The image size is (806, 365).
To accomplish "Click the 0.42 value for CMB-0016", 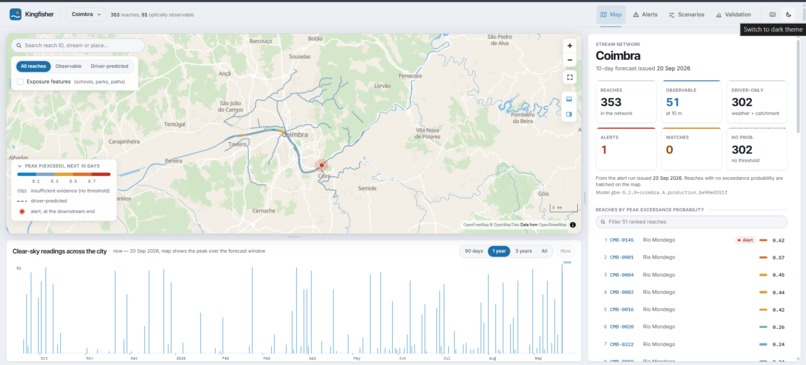I will [x=778, y=310].
